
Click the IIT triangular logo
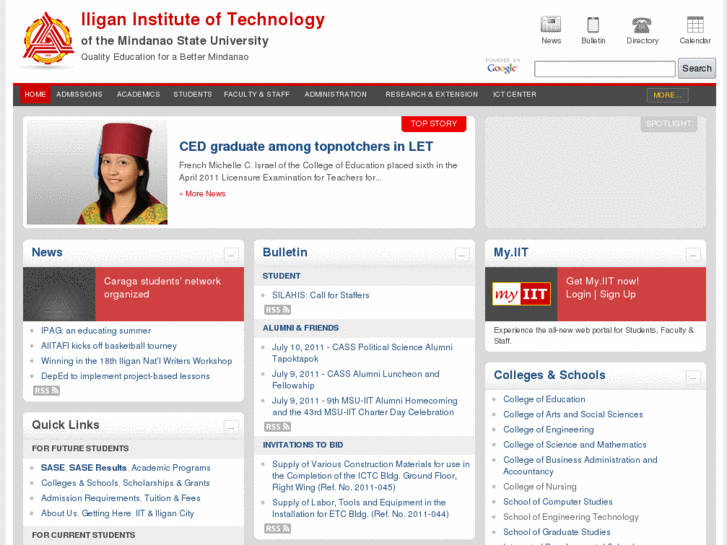(x=48, y=38)
